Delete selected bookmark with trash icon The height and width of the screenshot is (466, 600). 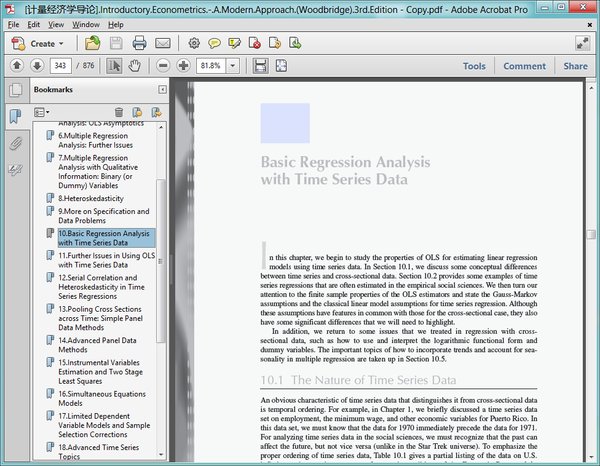(x=119, y=112)
